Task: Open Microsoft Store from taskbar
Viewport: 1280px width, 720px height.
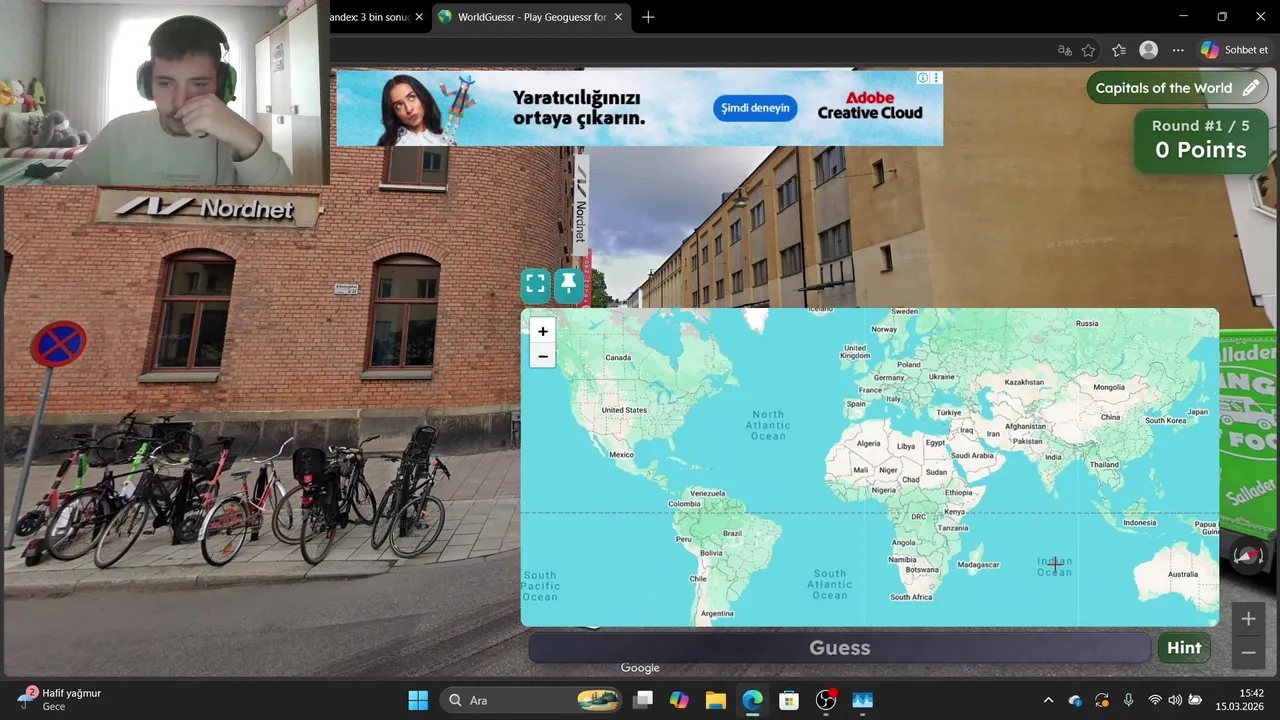Action: point(789,700)
